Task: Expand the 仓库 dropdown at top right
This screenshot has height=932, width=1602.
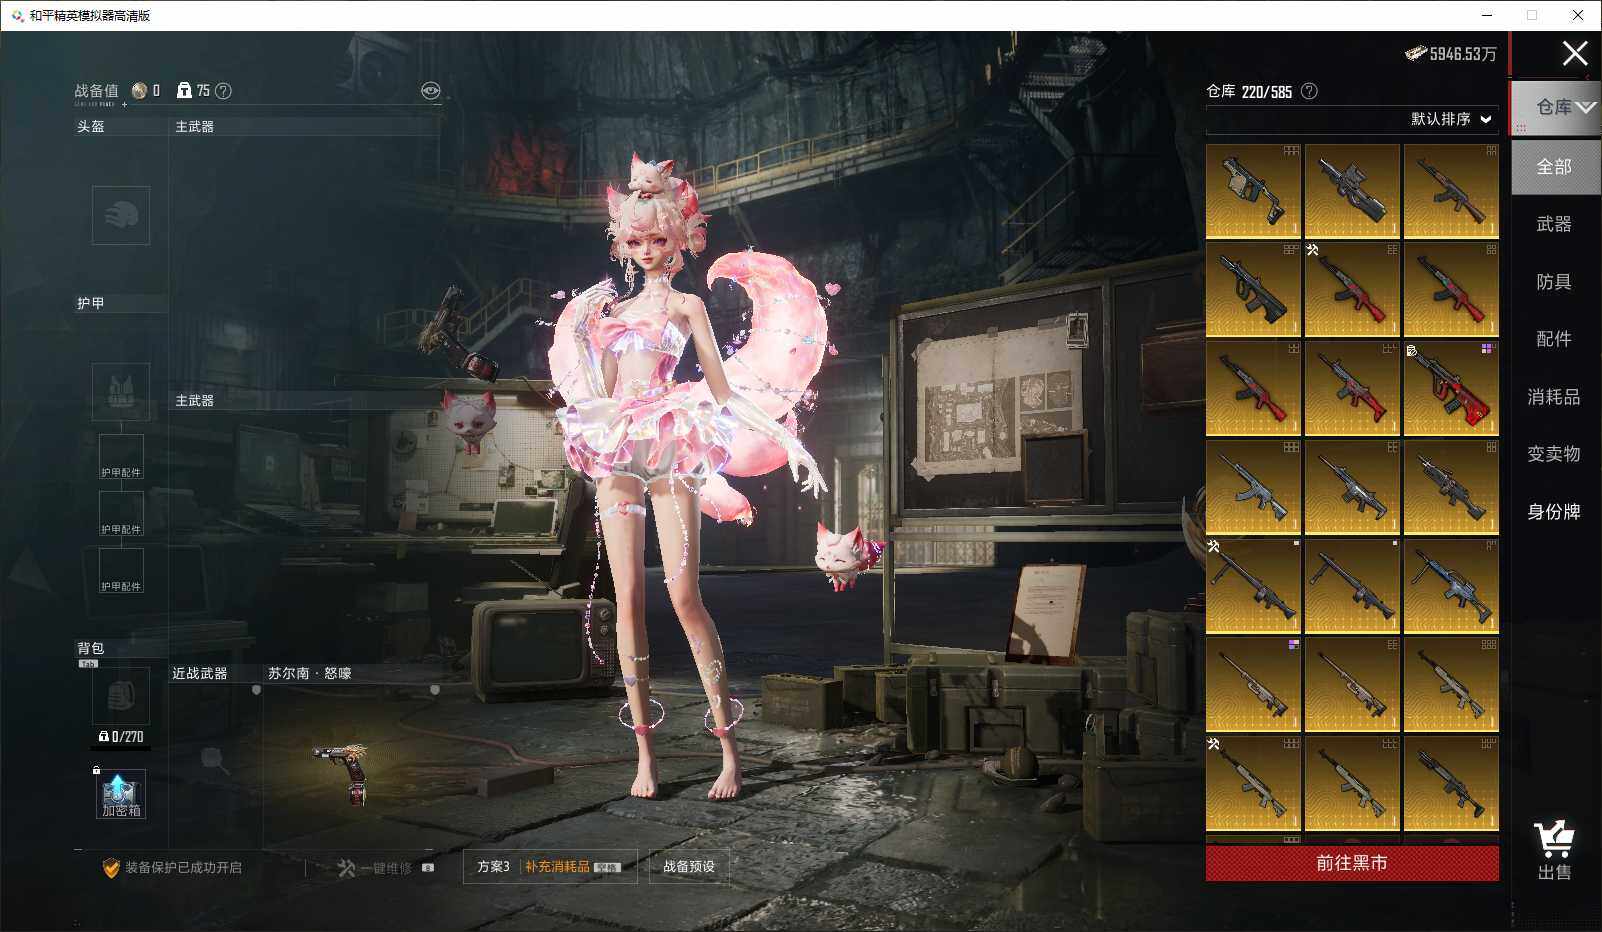Action: tap(1556, 107)
